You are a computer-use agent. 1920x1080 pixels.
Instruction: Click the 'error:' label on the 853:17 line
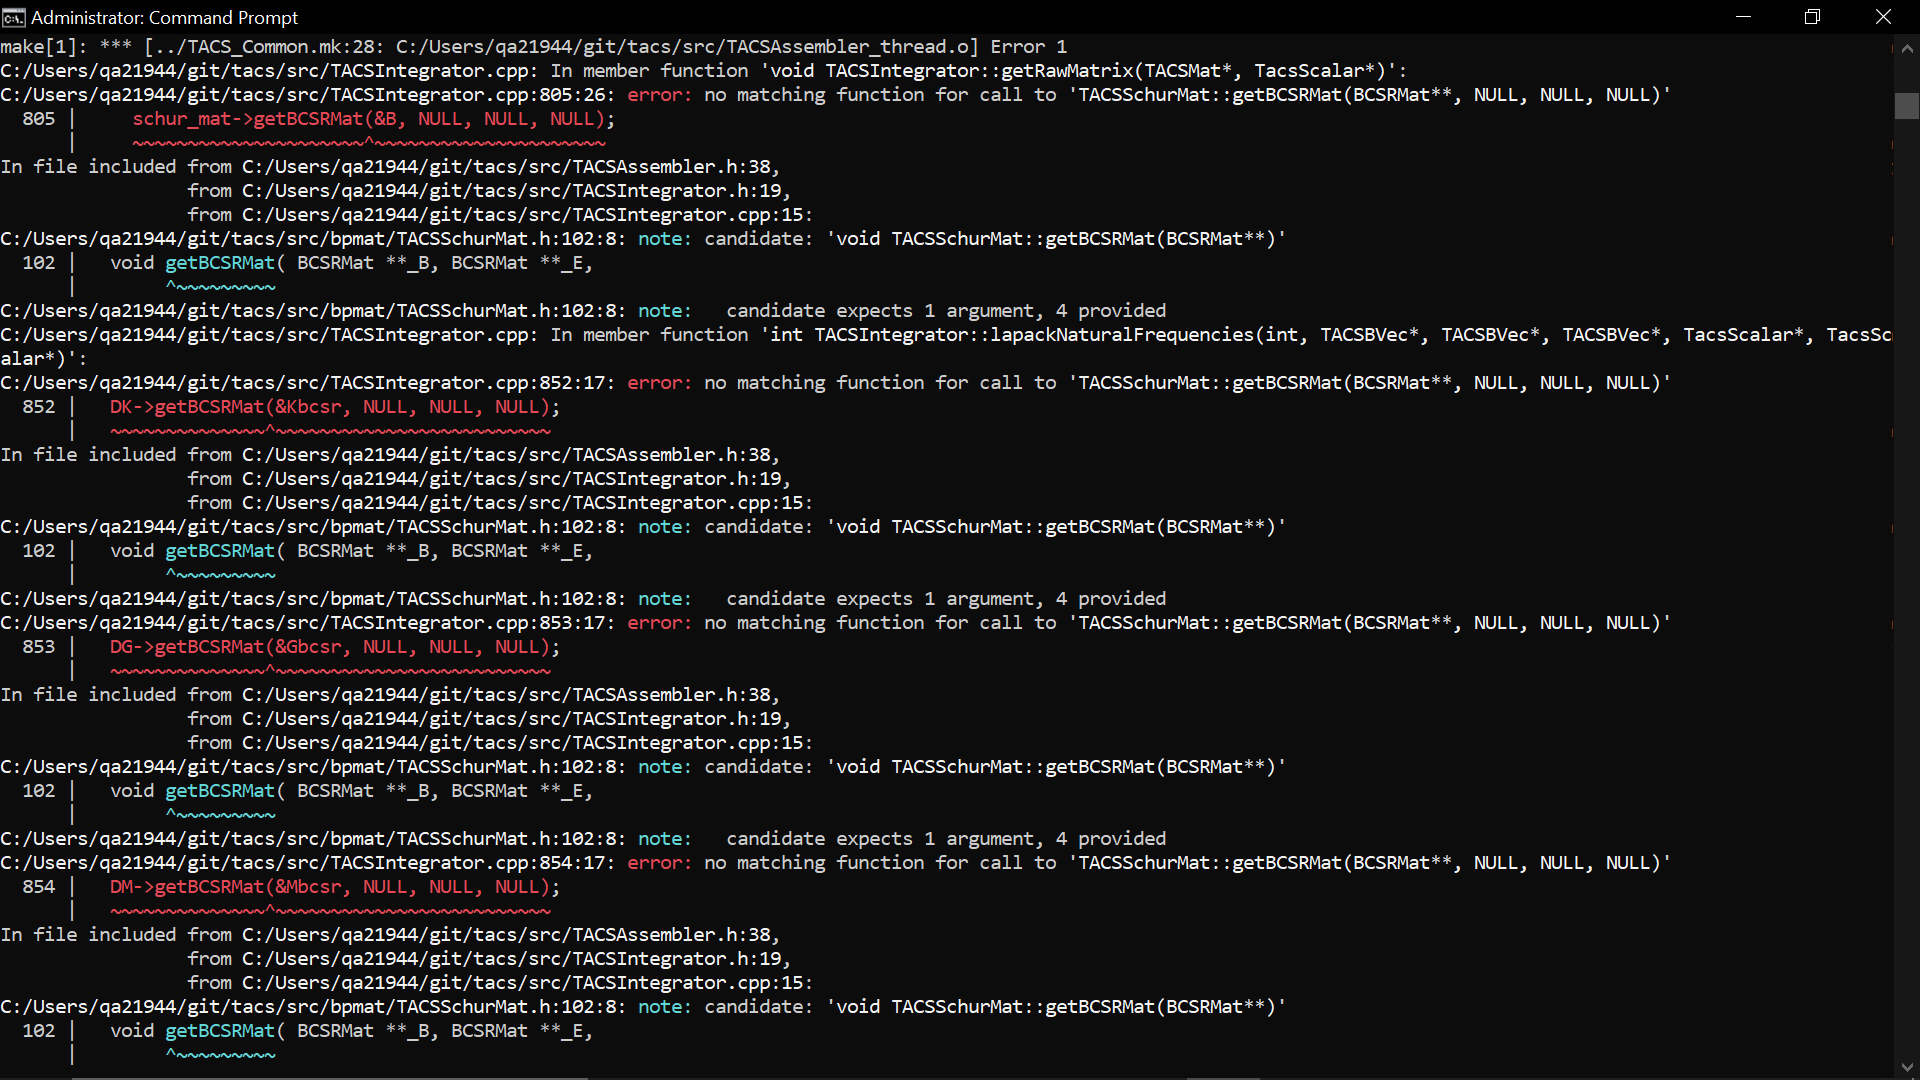[659, 623]
